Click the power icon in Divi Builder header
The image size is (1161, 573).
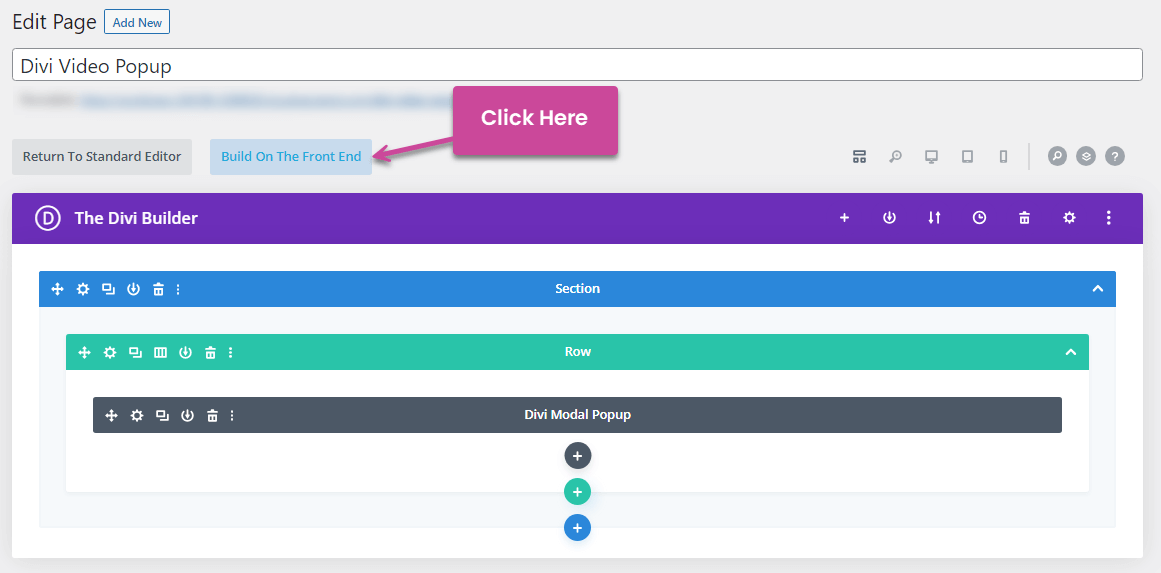click(x=889, y=218)
